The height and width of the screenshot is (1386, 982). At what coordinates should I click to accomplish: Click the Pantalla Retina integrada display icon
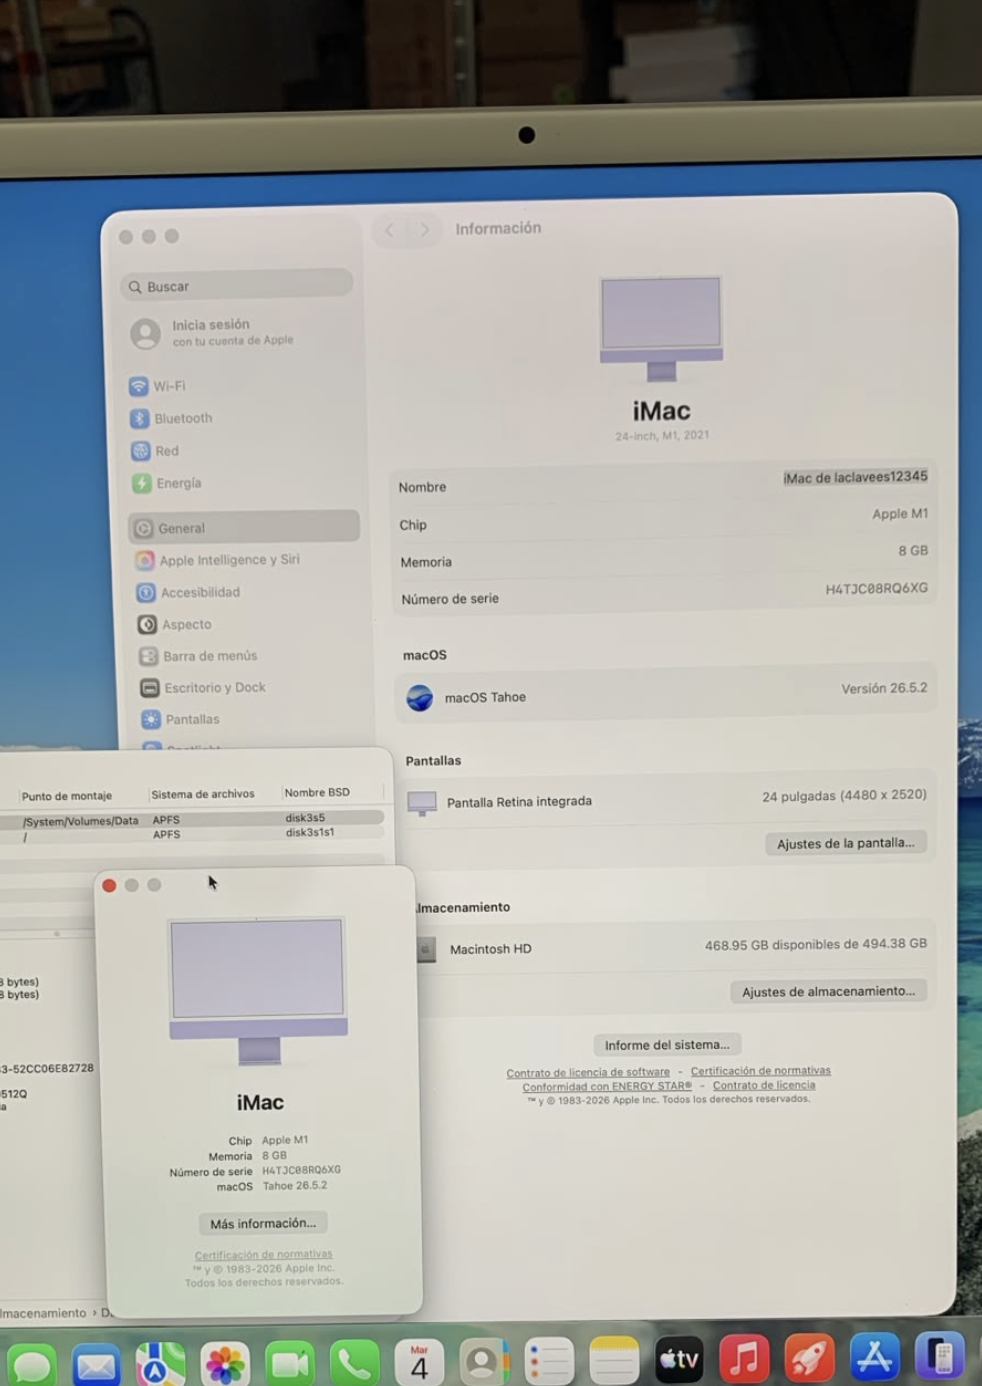pos(422,802)
